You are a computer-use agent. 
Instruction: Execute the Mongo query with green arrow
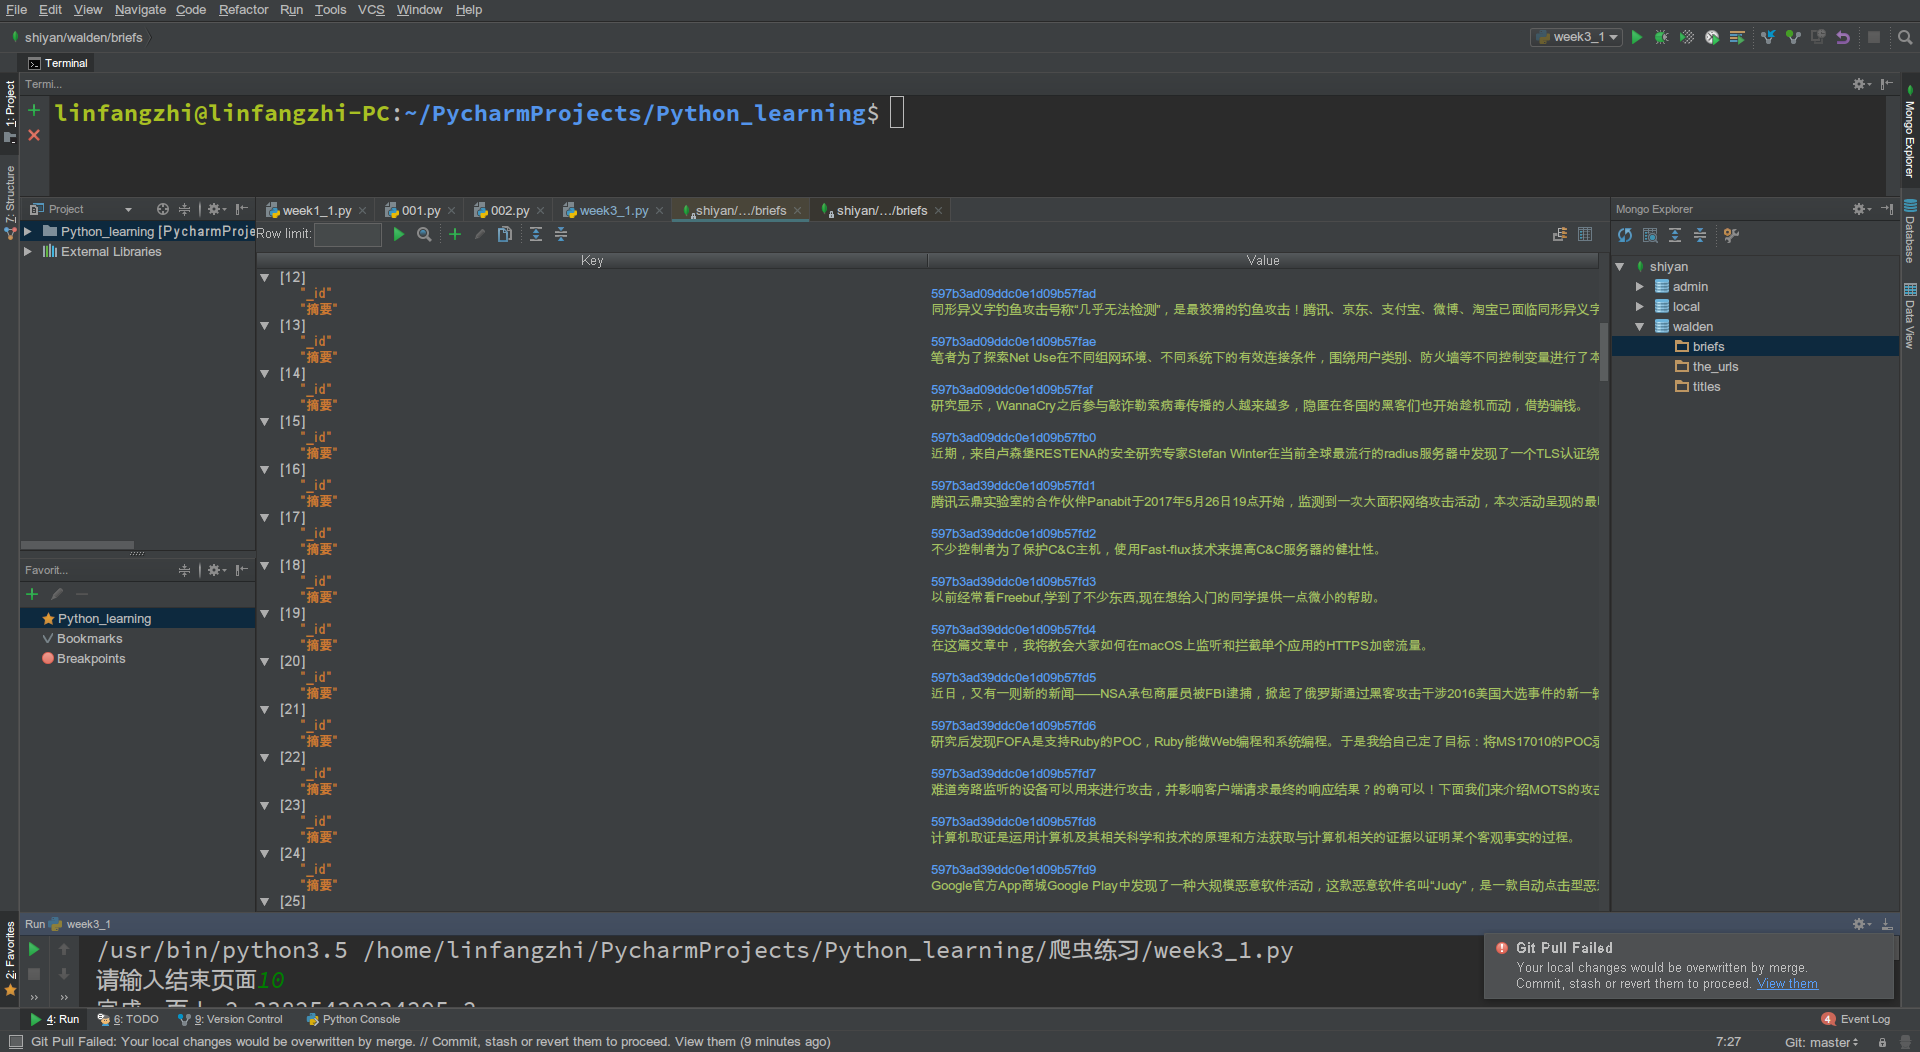(x=399, y=234)
